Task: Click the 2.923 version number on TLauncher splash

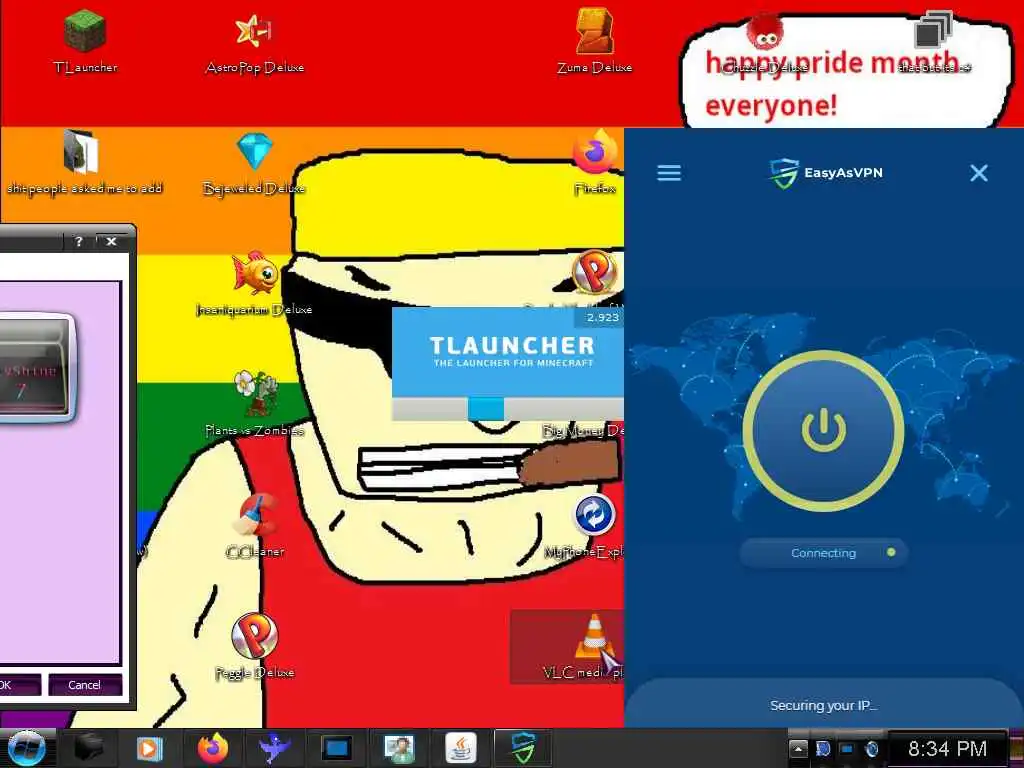Action: coord(602,317)
